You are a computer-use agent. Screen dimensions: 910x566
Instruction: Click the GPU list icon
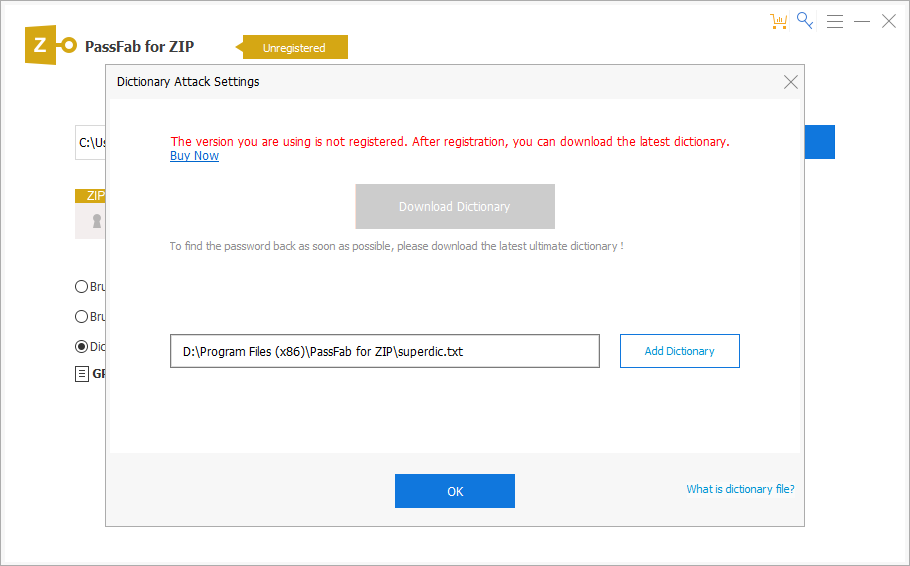click(82, 374)
